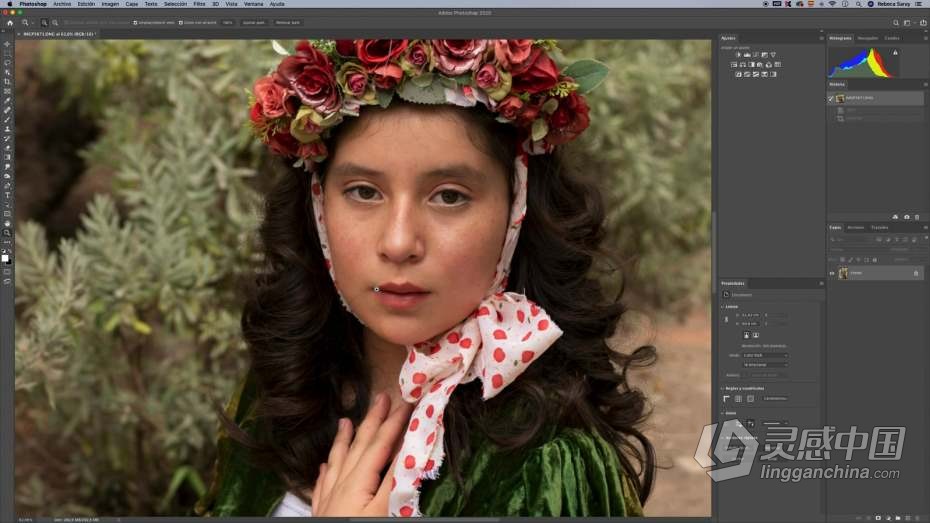Select the Rectangular Marquee tool

click(x=7, y=53)
